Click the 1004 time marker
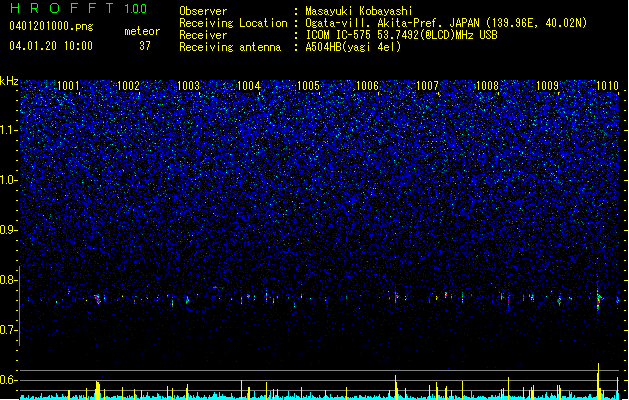 248,86
